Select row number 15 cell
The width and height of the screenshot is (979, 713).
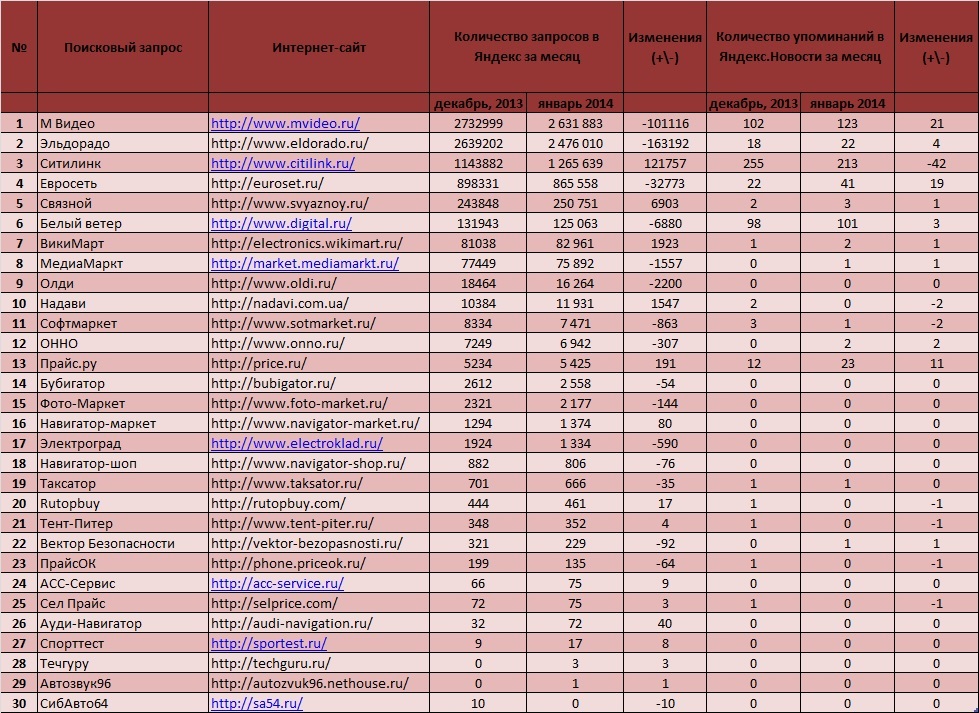point(19,403)
